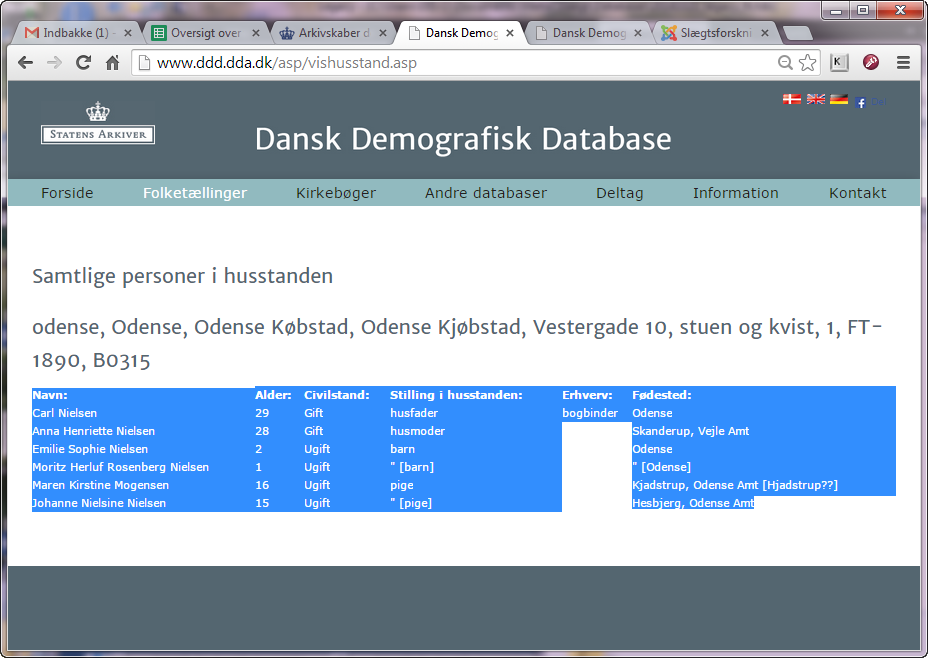Screen dimensions: 928x658
Task: Click the name Johanne Nielsine Nielsen
Action: [x=99, y=503]
